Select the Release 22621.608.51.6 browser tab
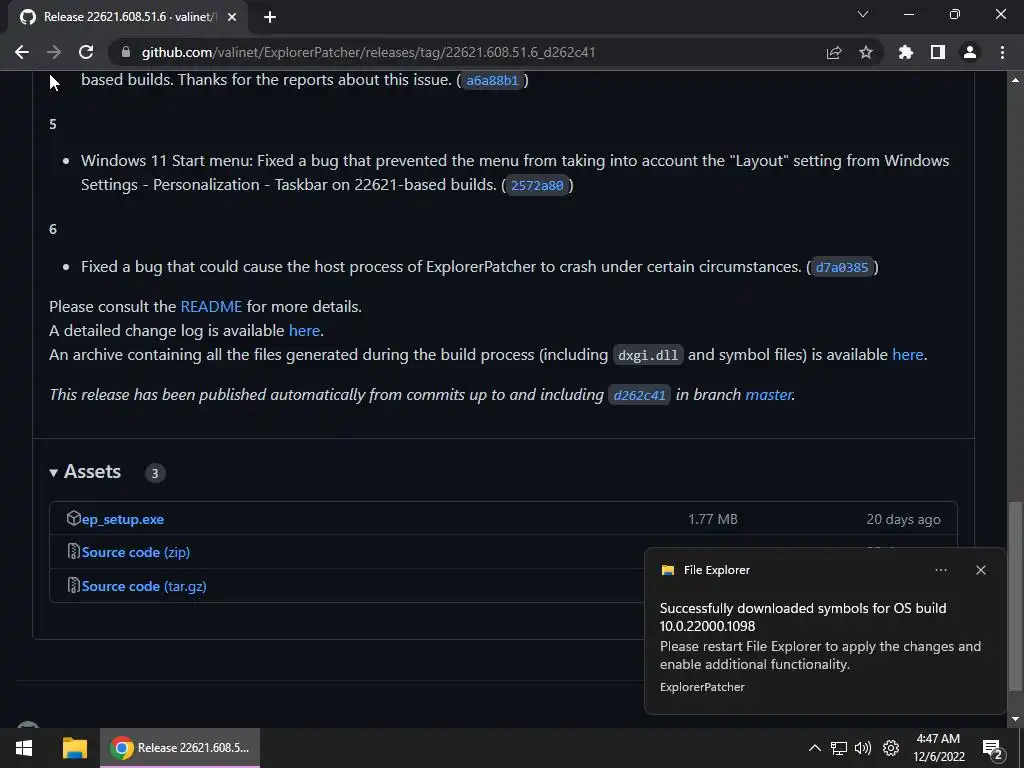Image resolution: width=1024 pixels, height=768 pixels. pyautogui.click(x=129, y=17)
